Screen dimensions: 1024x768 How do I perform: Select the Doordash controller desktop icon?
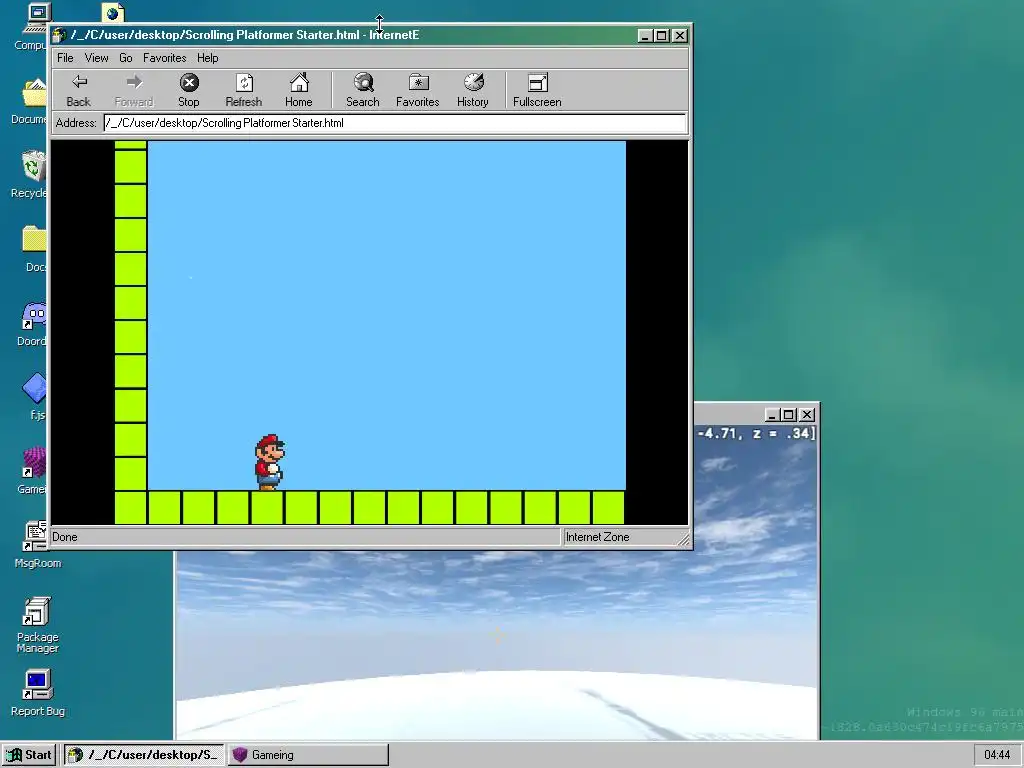tap(33, 324)
